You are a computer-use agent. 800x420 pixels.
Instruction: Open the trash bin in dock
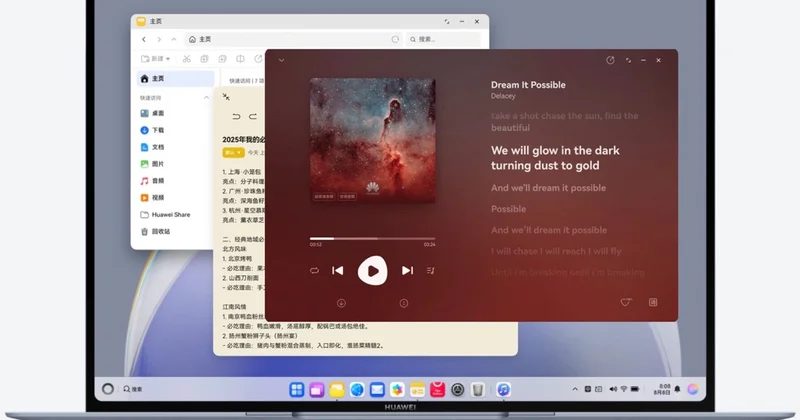pos(478,390)
